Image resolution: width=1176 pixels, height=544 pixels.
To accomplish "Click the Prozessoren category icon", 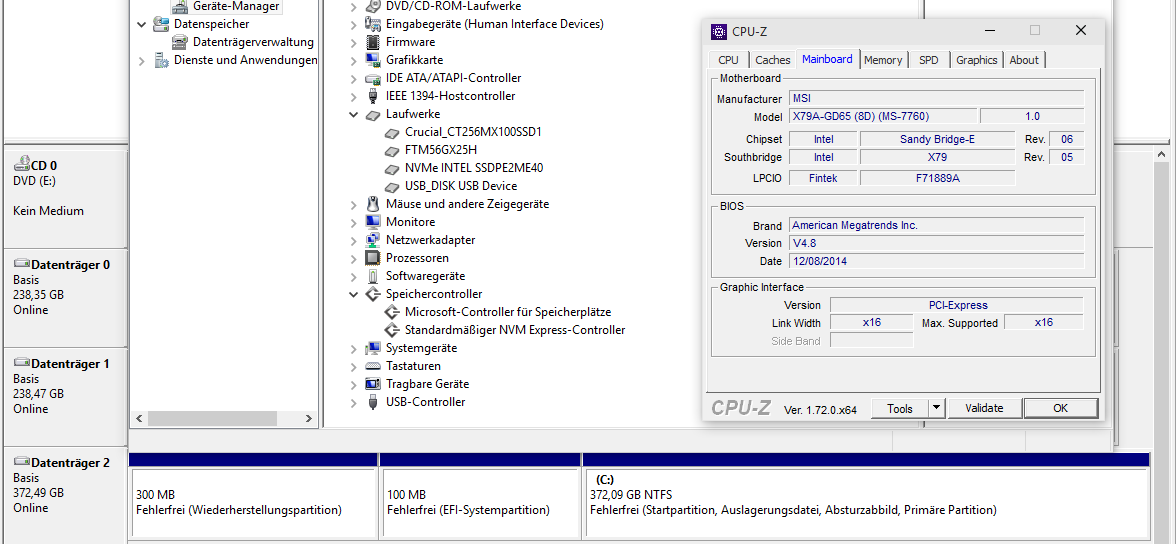I will [373, 258].
